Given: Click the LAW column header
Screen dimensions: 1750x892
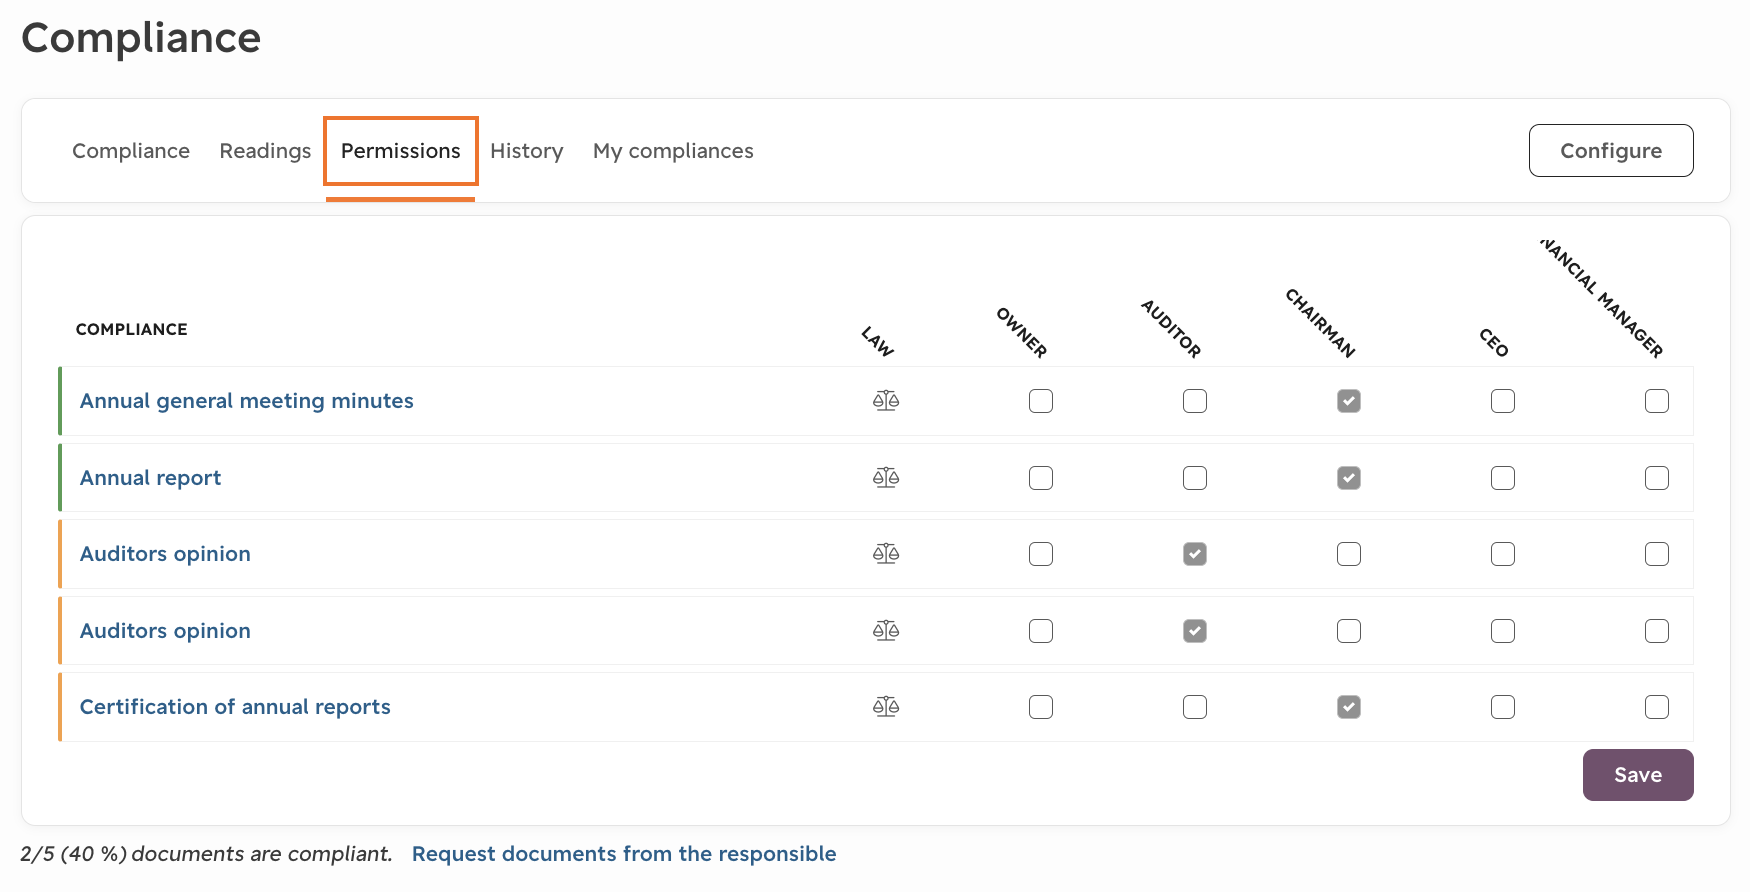Looking at the screenshot, I should coord(878,341).
